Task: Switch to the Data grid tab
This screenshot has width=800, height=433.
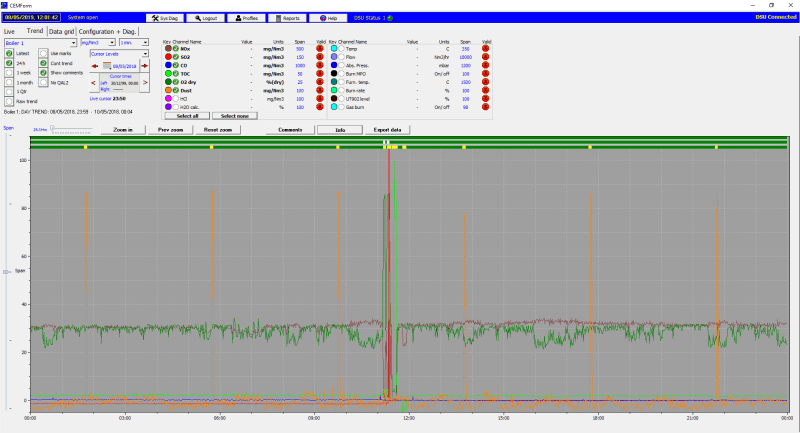Action: pos(62,32)
